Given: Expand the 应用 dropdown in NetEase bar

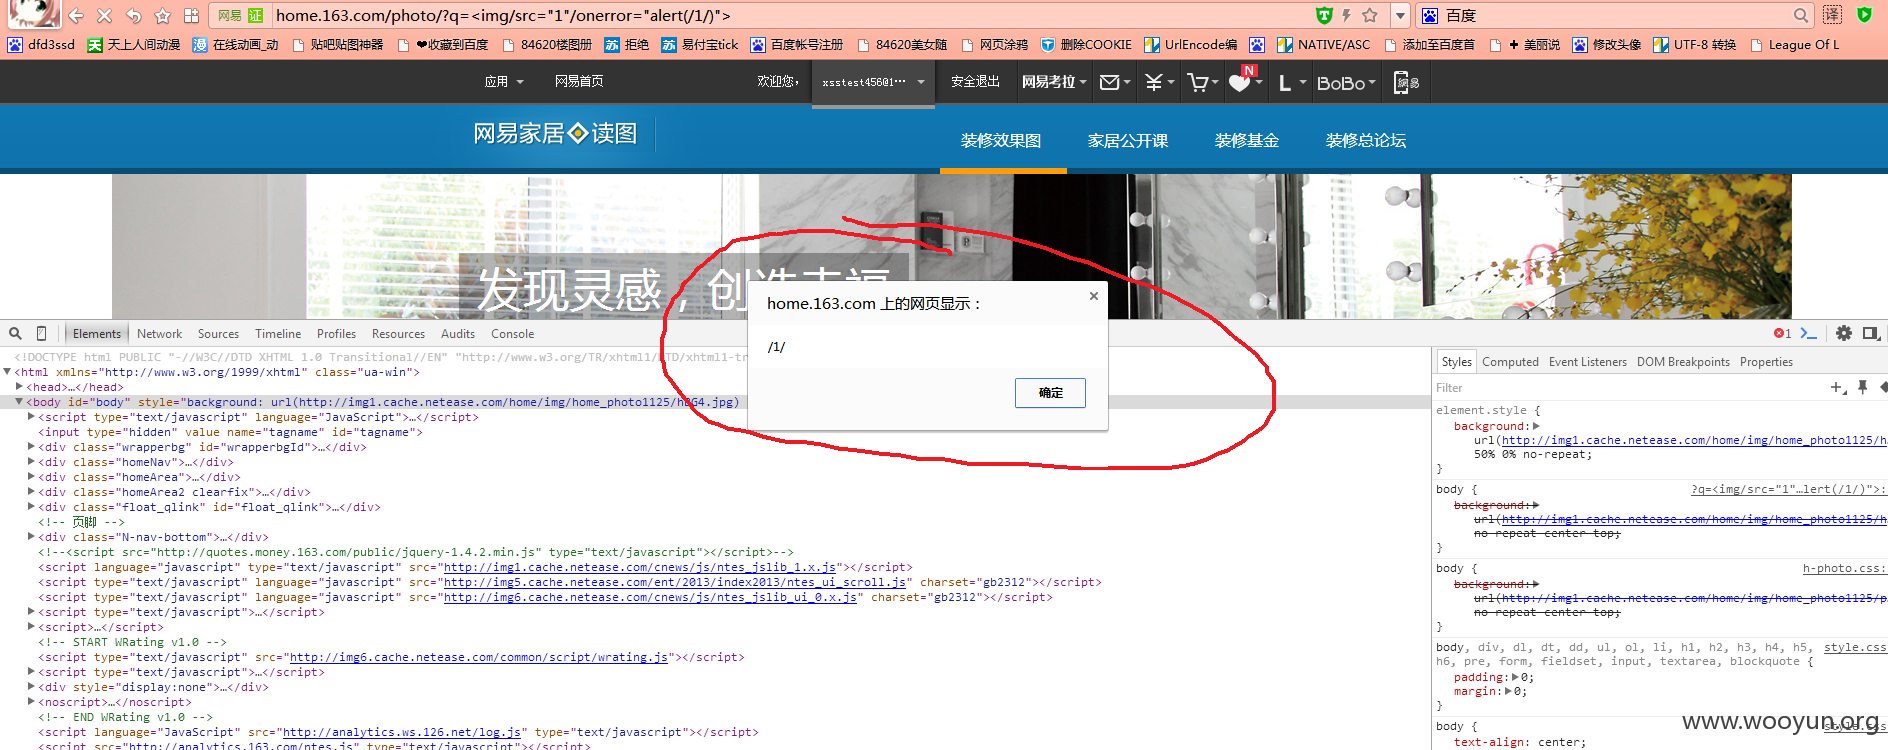Looking at the screenshot, I should click(x=504, y=82).
